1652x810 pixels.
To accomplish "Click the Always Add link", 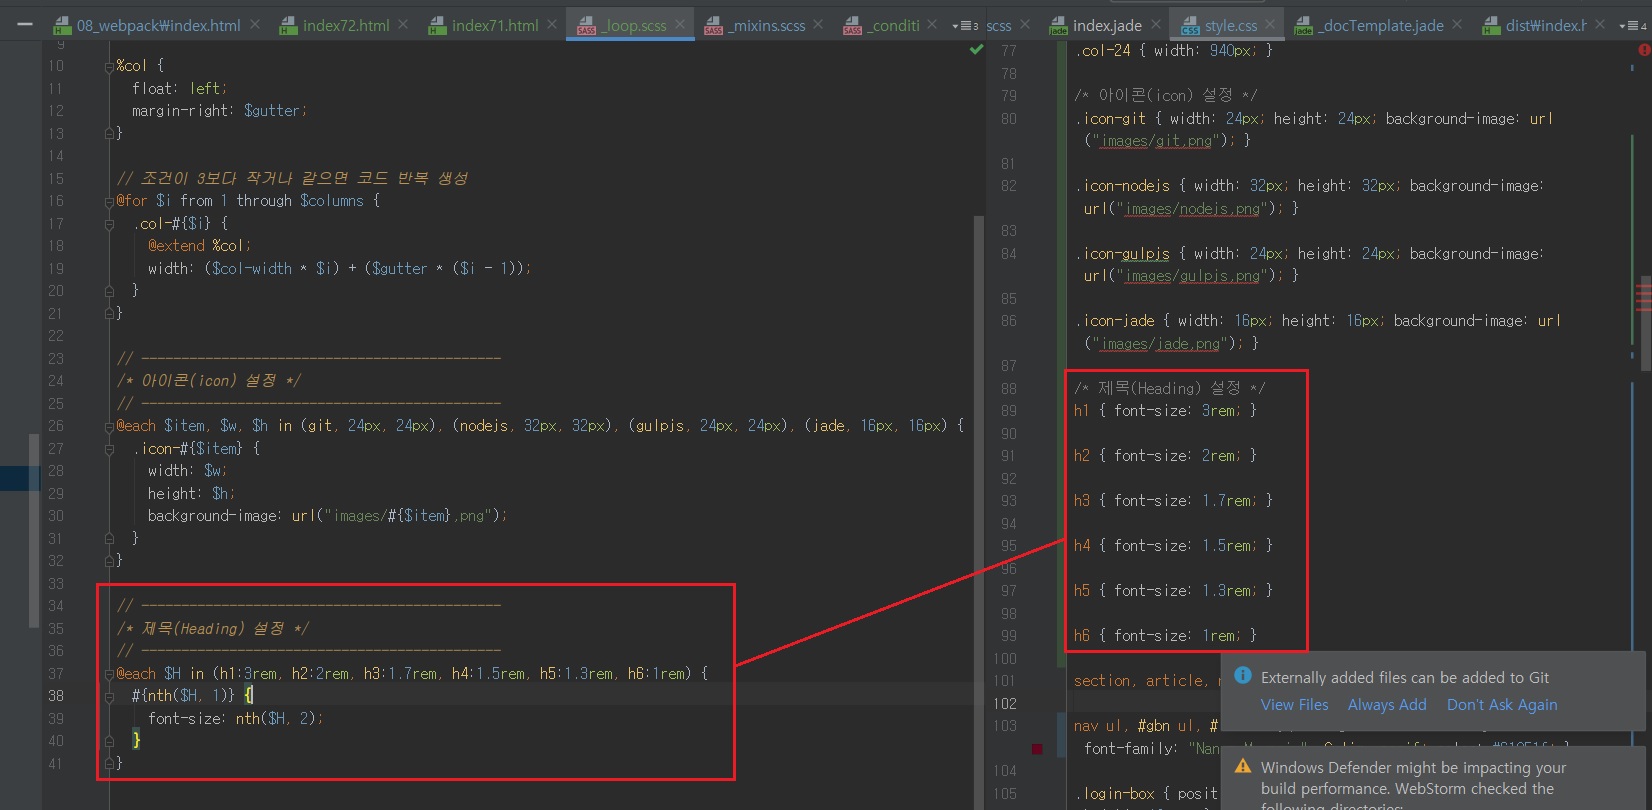I will 1386,704.
